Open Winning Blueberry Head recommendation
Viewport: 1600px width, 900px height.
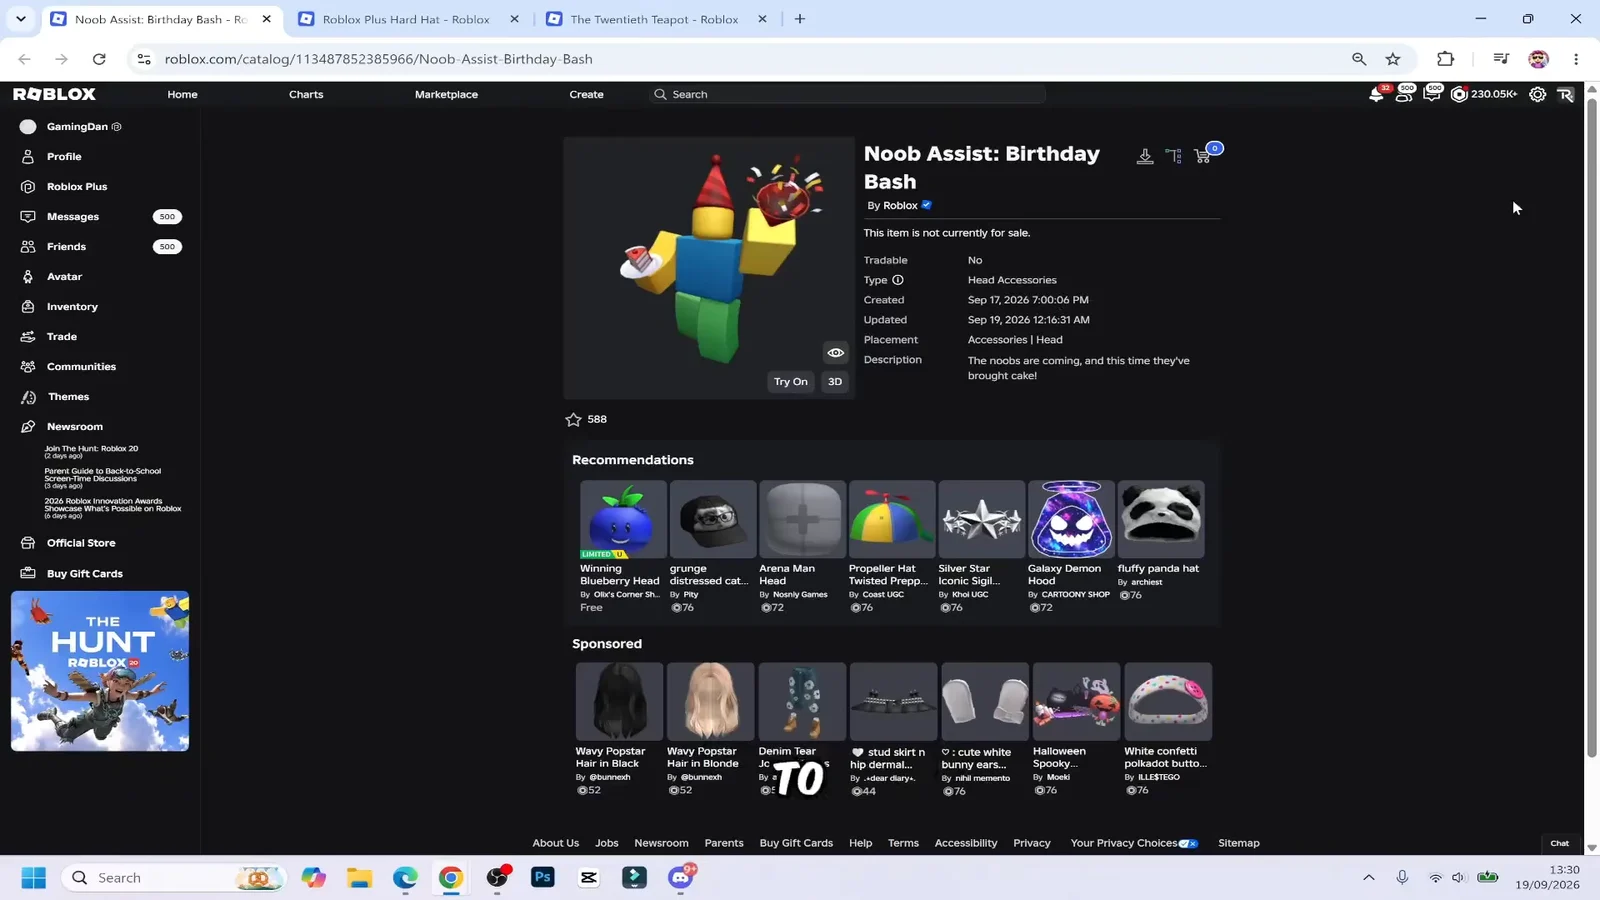[622, 546]
